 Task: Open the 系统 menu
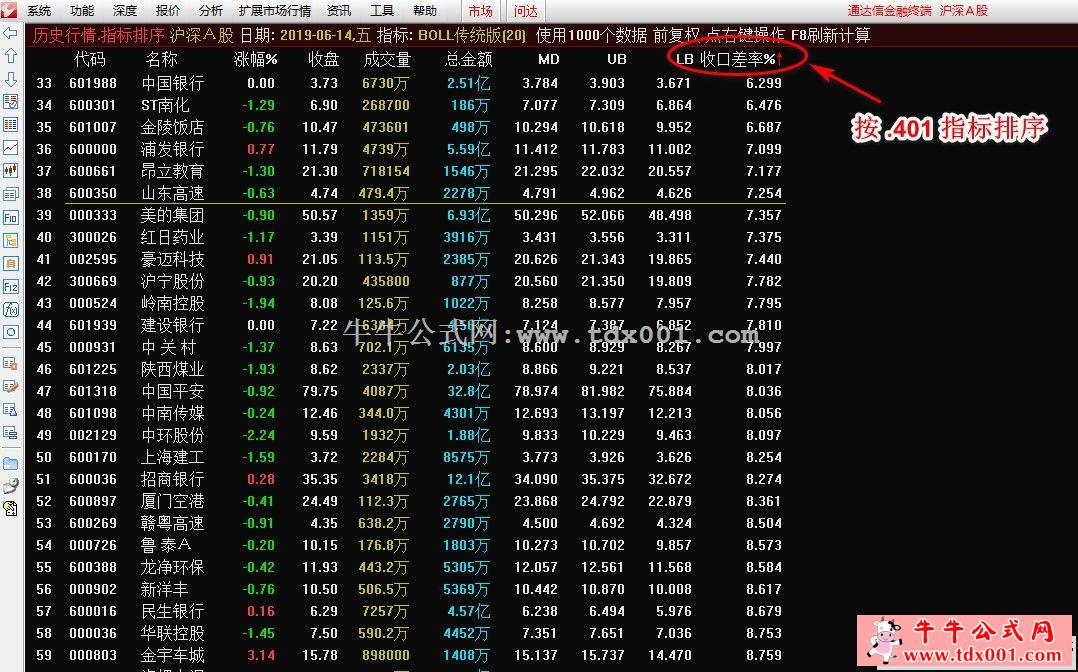click(39, 11)
